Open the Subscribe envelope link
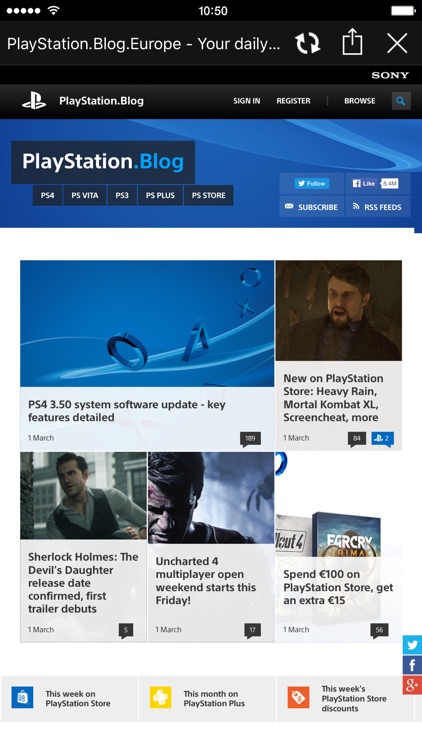422x750 pixels. (x=311, y=207)
